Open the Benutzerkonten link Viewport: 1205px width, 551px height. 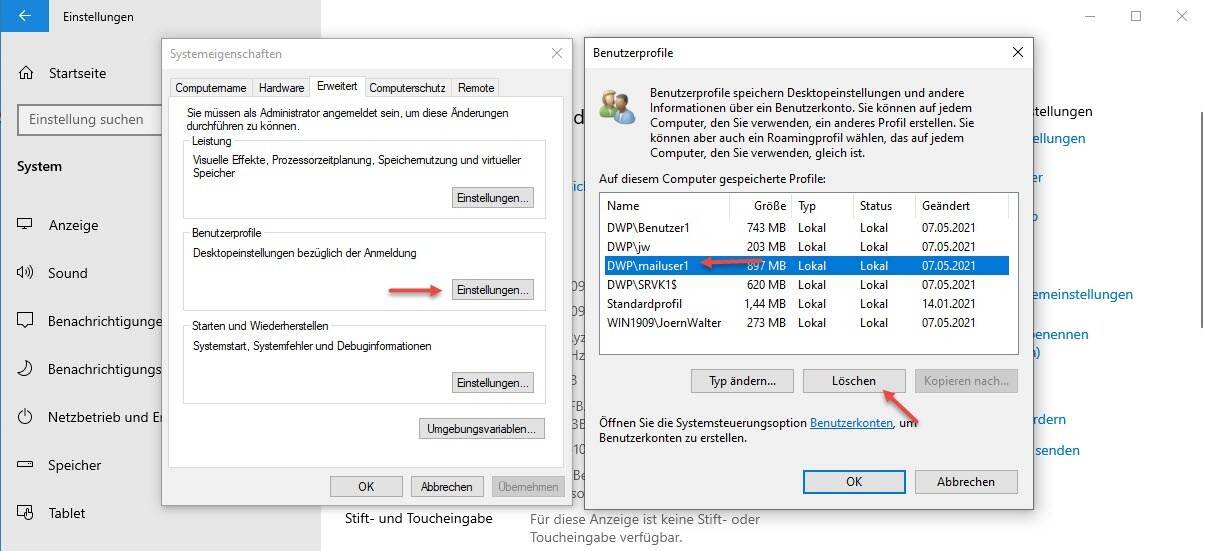tap(851, 423)
